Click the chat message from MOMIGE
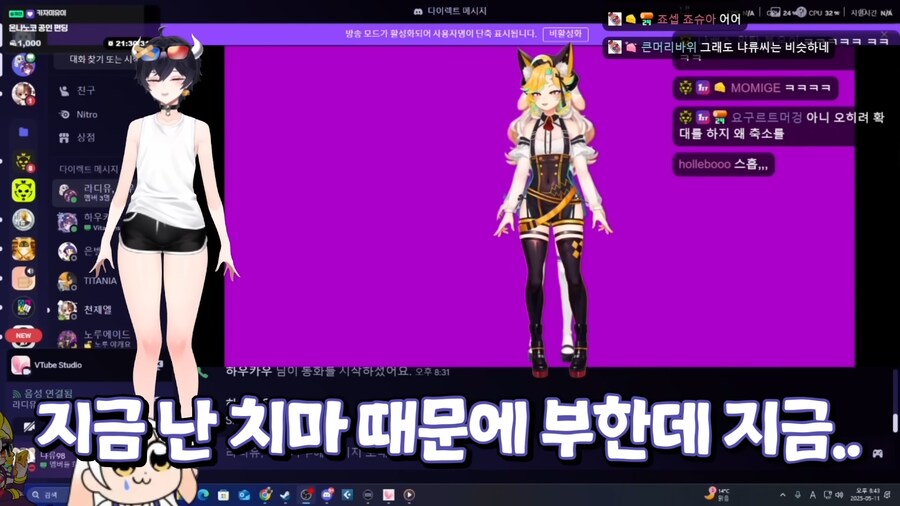Screen dimensions: 900x506 coord(755,88)
